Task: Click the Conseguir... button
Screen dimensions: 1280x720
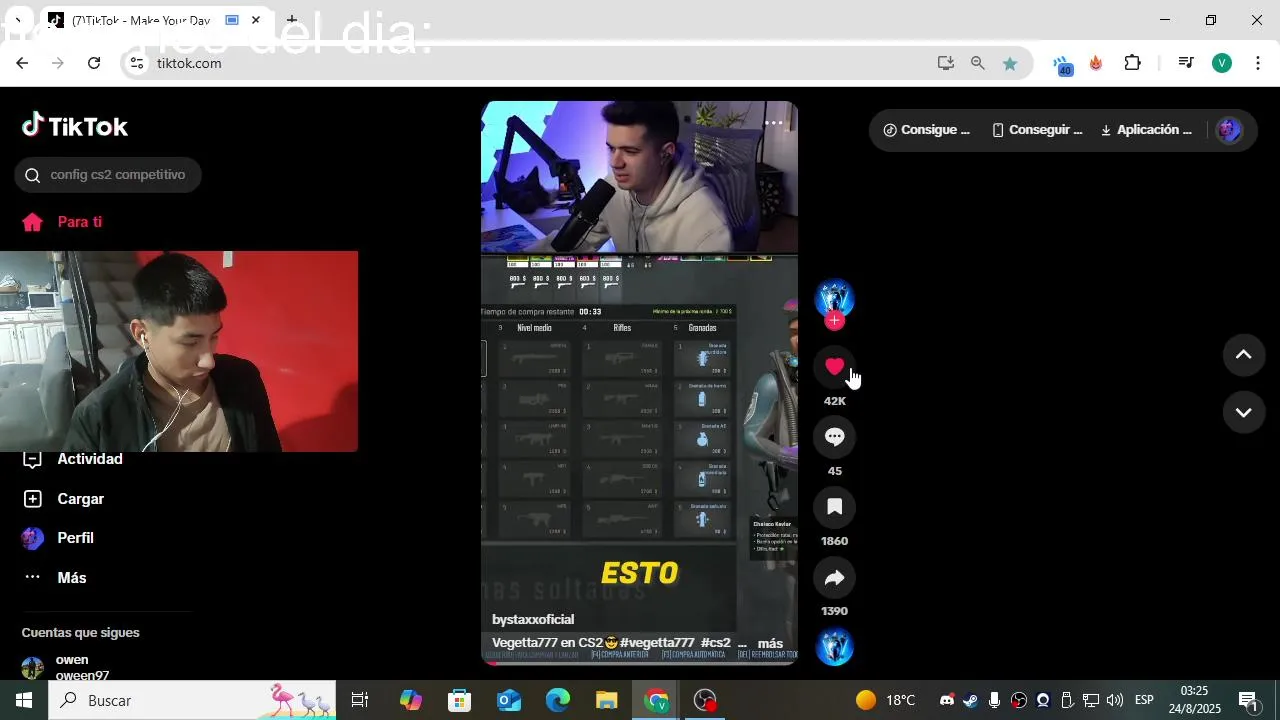Action: pyautogui.click(x=1037, y=130)
